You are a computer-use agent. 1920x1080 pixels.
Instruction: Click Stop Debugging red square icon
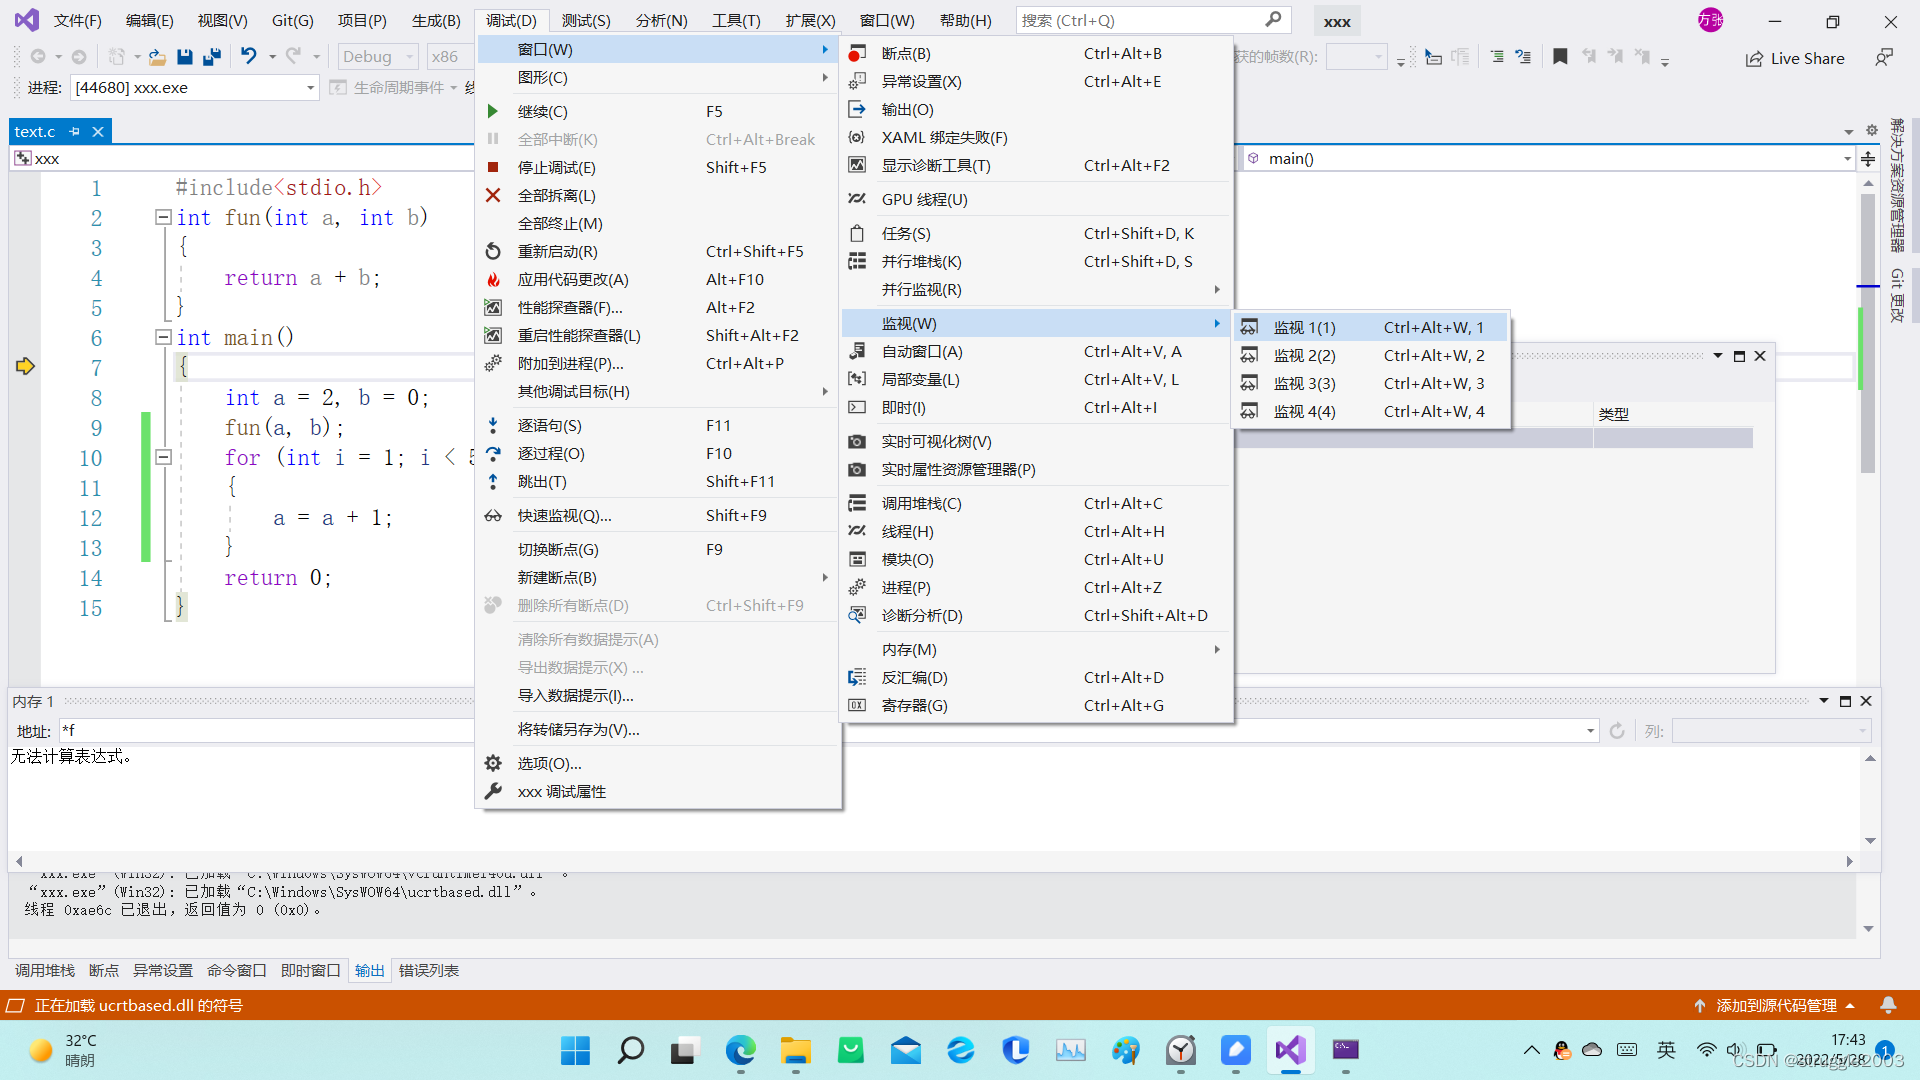point(493,167)
